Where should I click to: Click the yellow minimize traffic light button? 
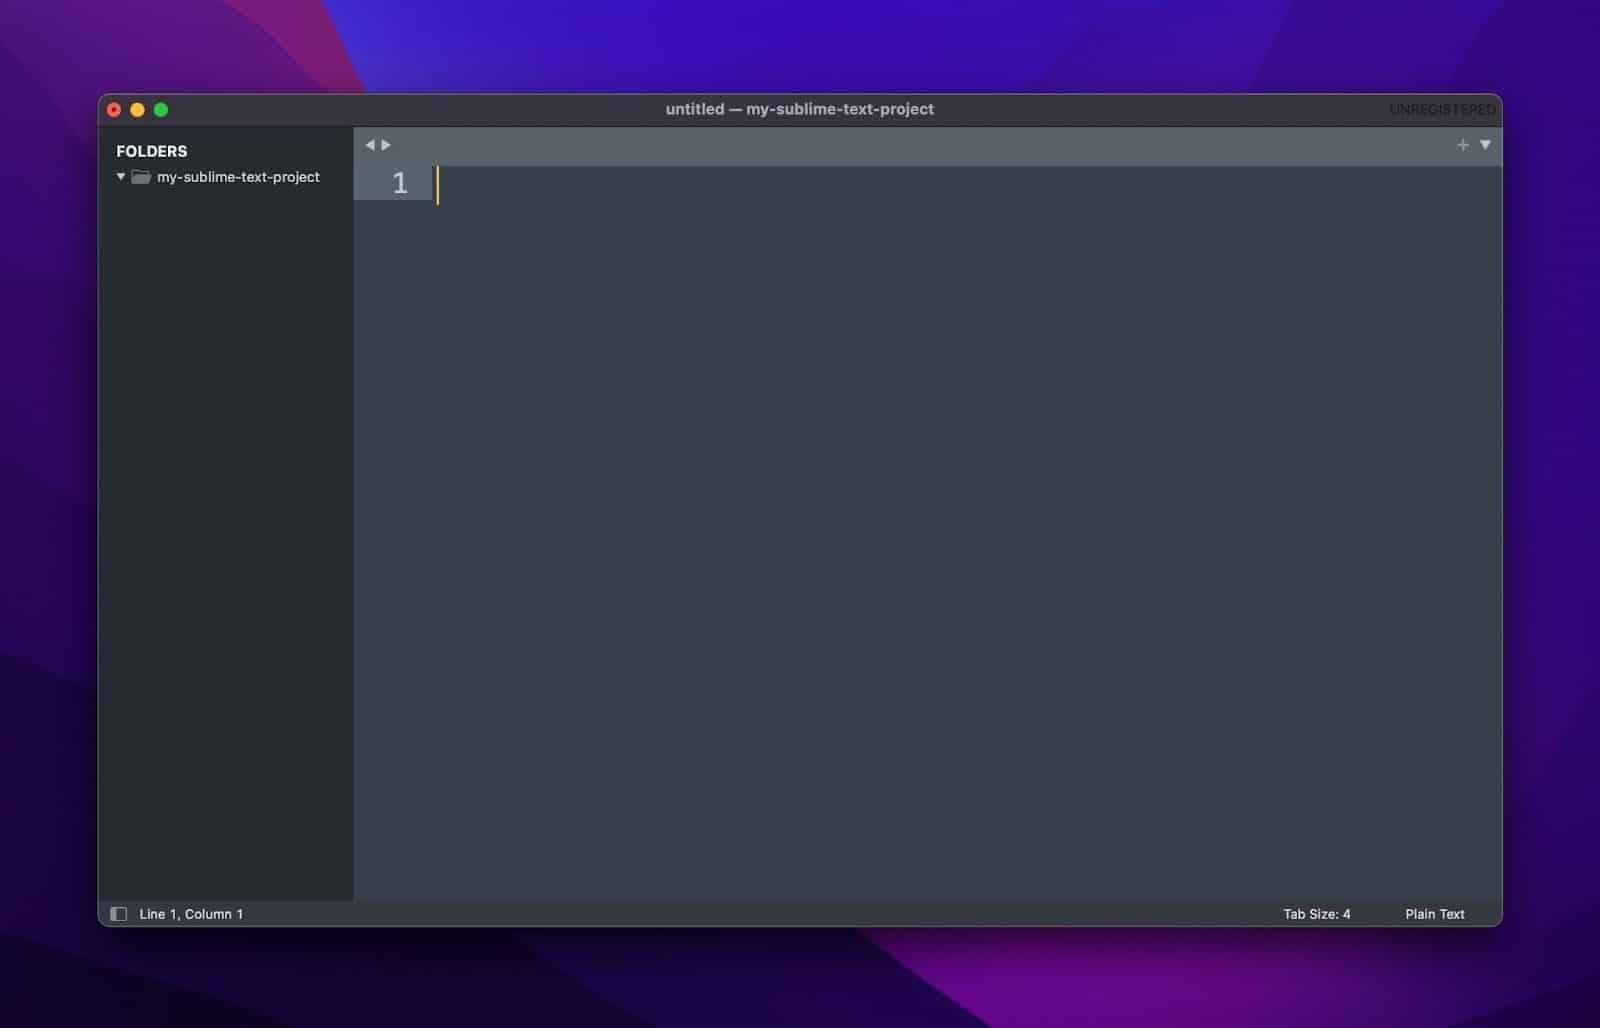139,109
